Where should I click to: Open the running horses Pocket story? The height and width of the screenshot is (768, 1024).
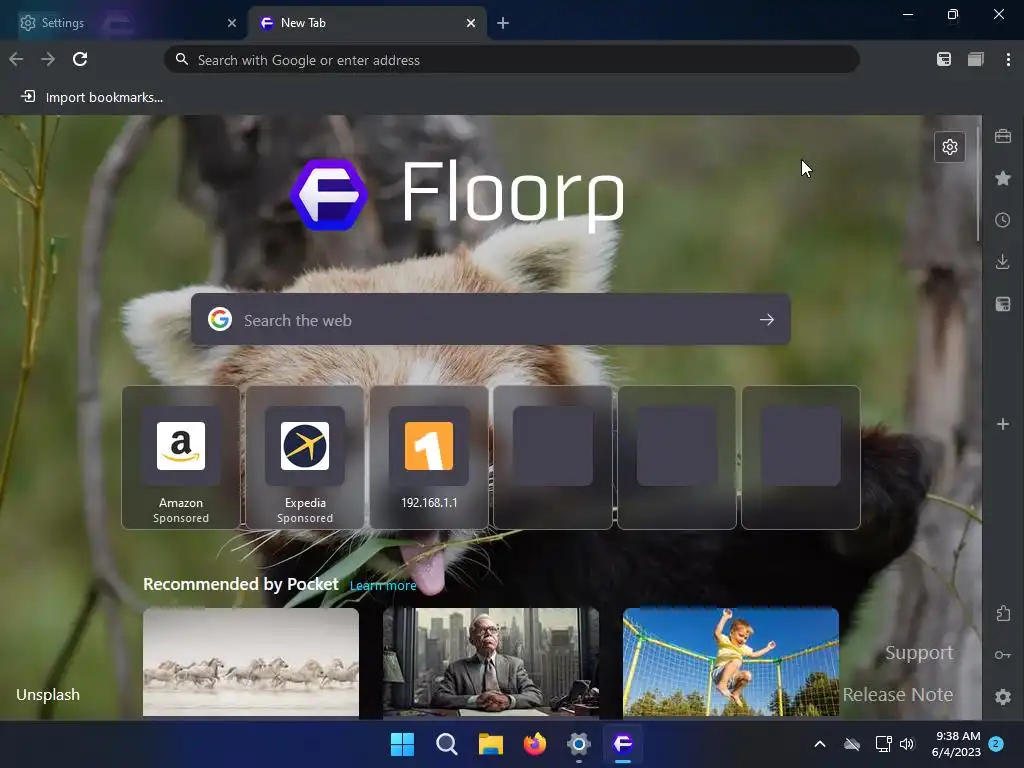(251, 662)
